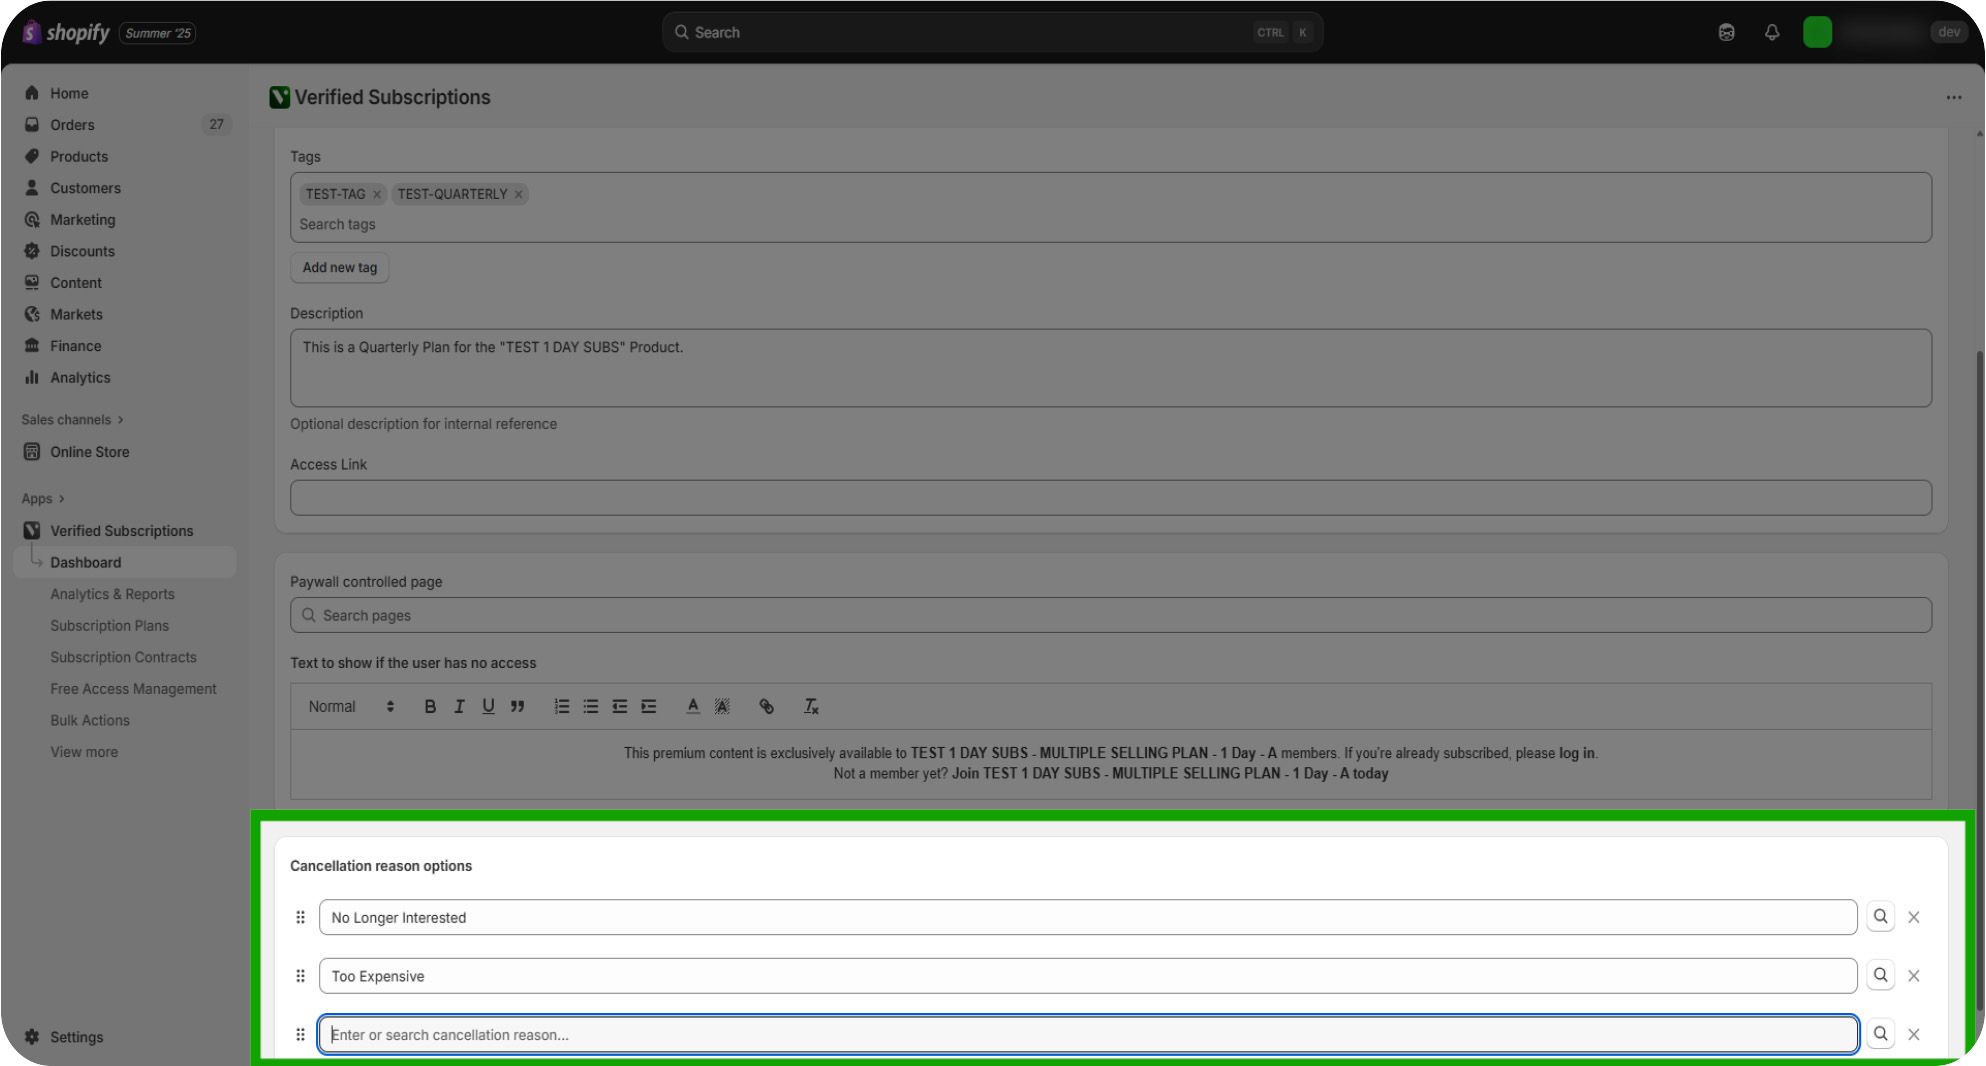
Task: Toggle italic formatting in text editor
Action: 459,706
